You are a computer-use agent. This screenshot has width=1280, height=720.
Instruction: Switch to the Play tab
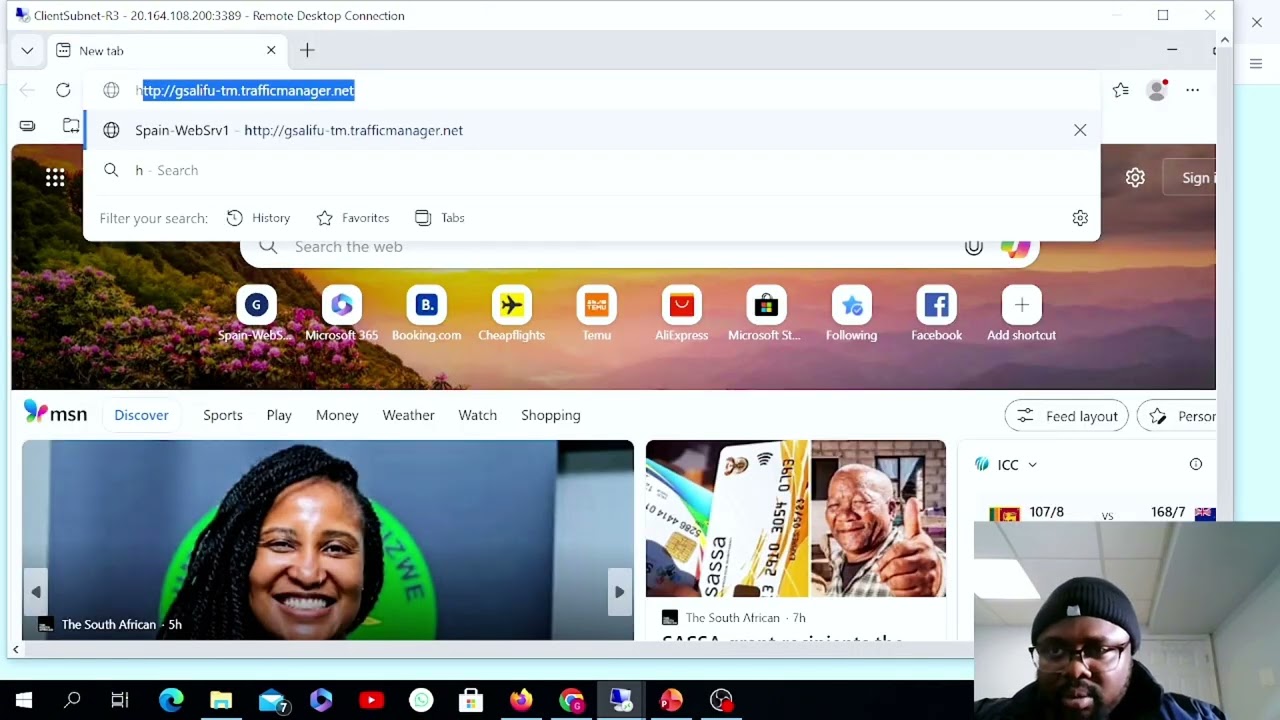tap(279, 415)
